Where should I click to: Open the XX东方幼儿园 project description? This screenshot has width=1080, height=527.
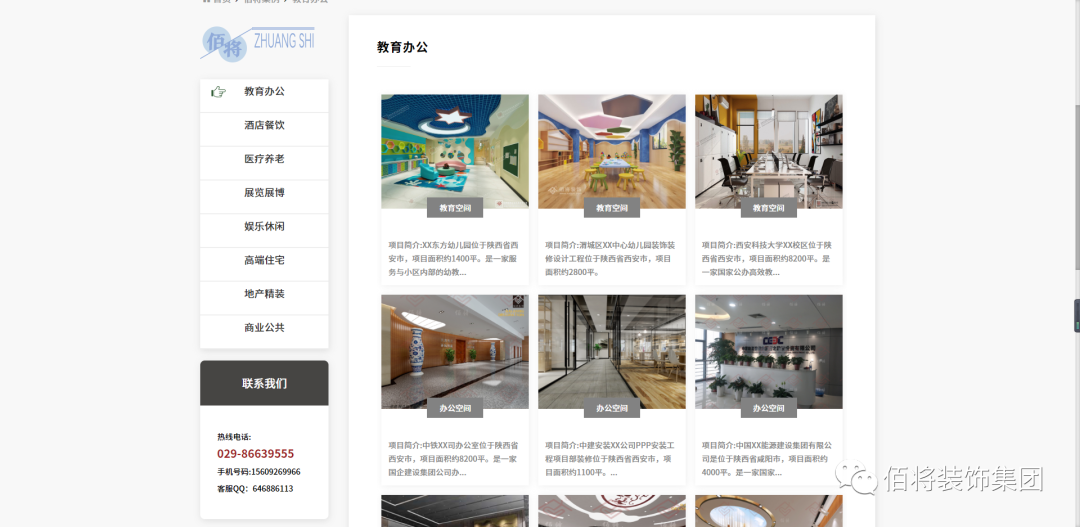click(454, 258)
